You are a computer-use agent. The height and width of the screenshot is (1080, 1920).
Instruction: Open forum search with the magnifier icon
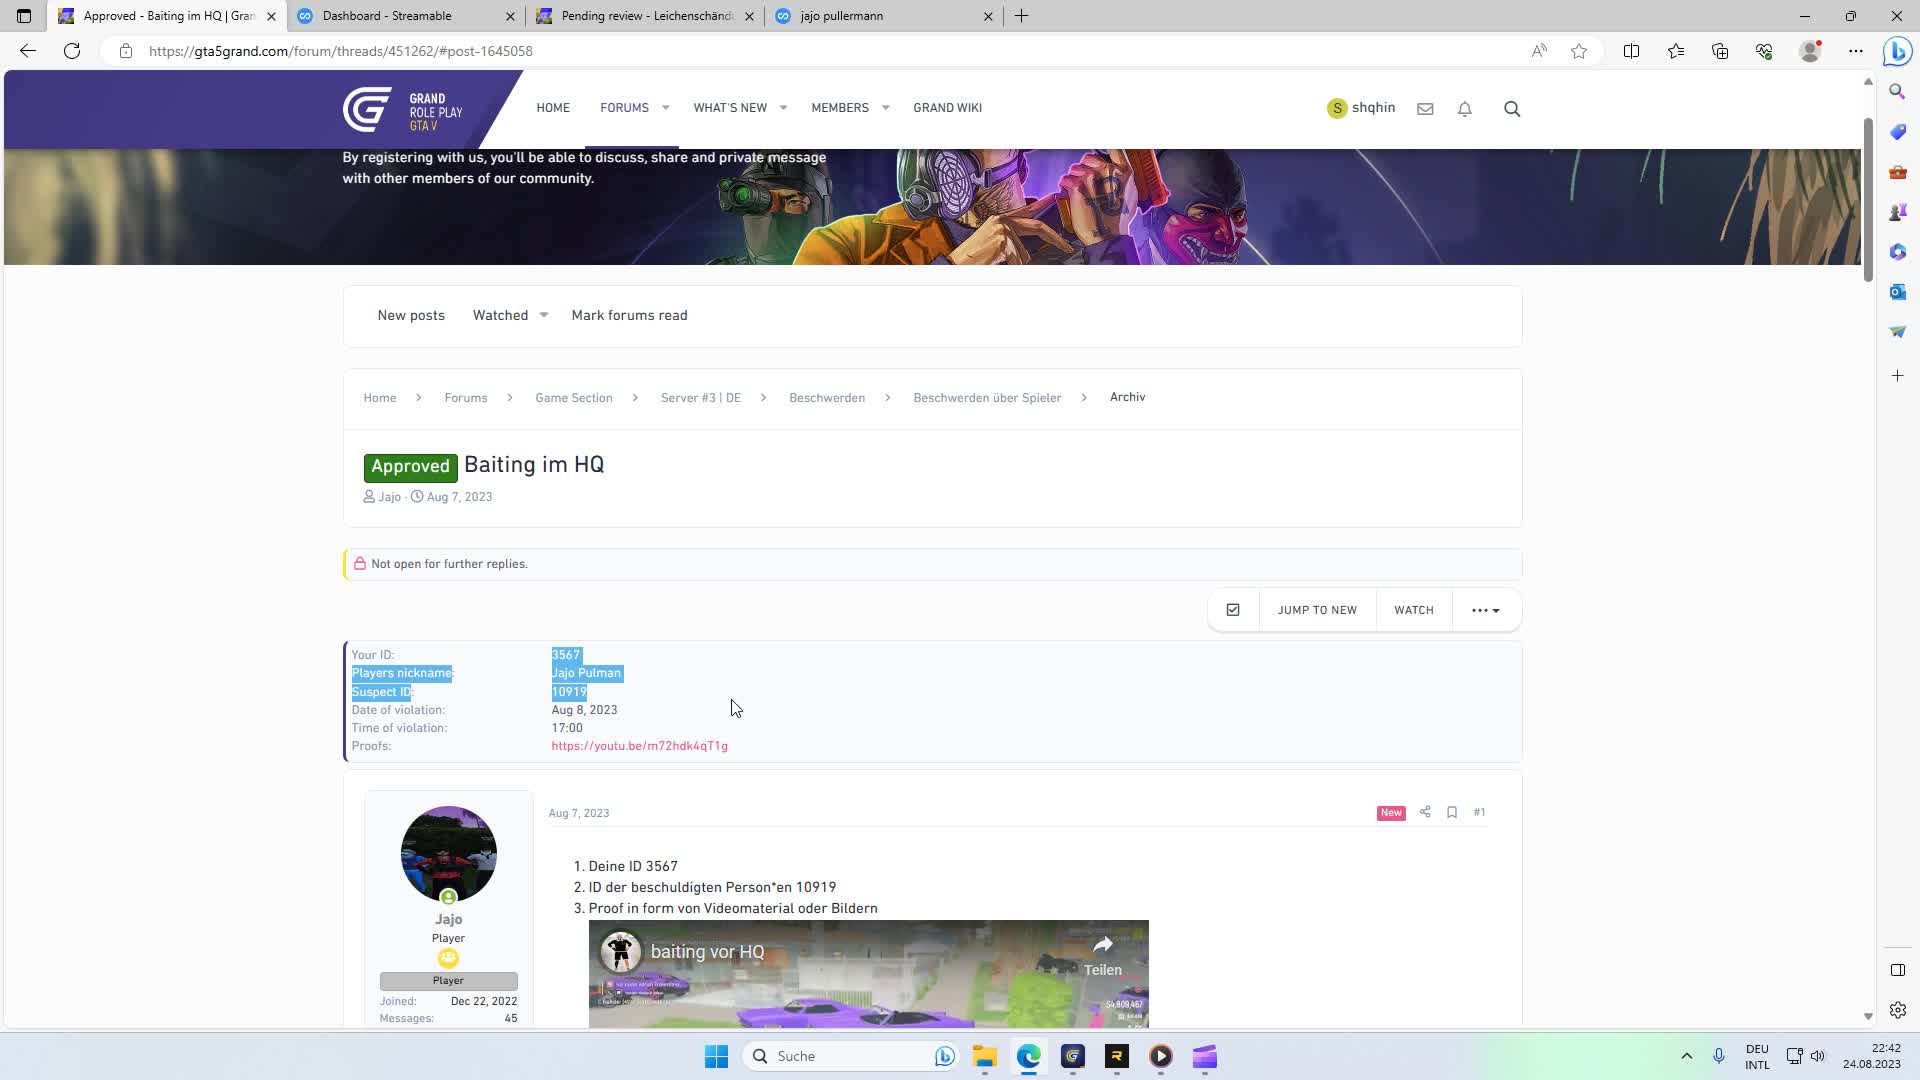pos(1511,108)
